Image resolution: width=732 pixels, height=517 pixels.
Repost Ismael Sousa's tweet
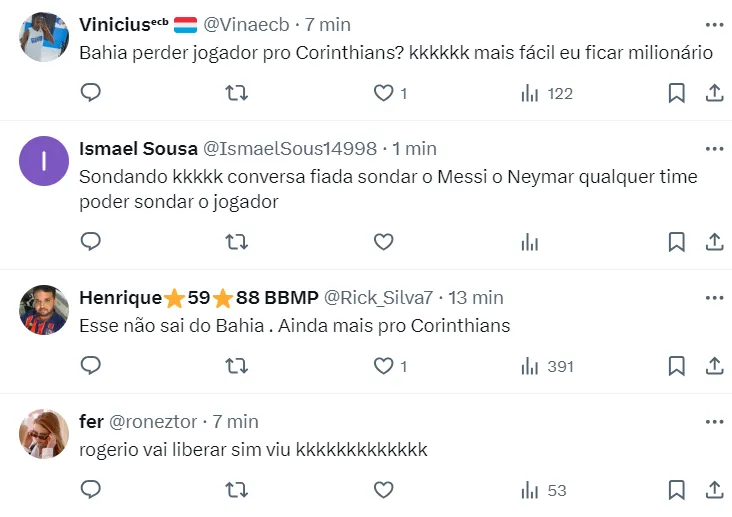237,241
